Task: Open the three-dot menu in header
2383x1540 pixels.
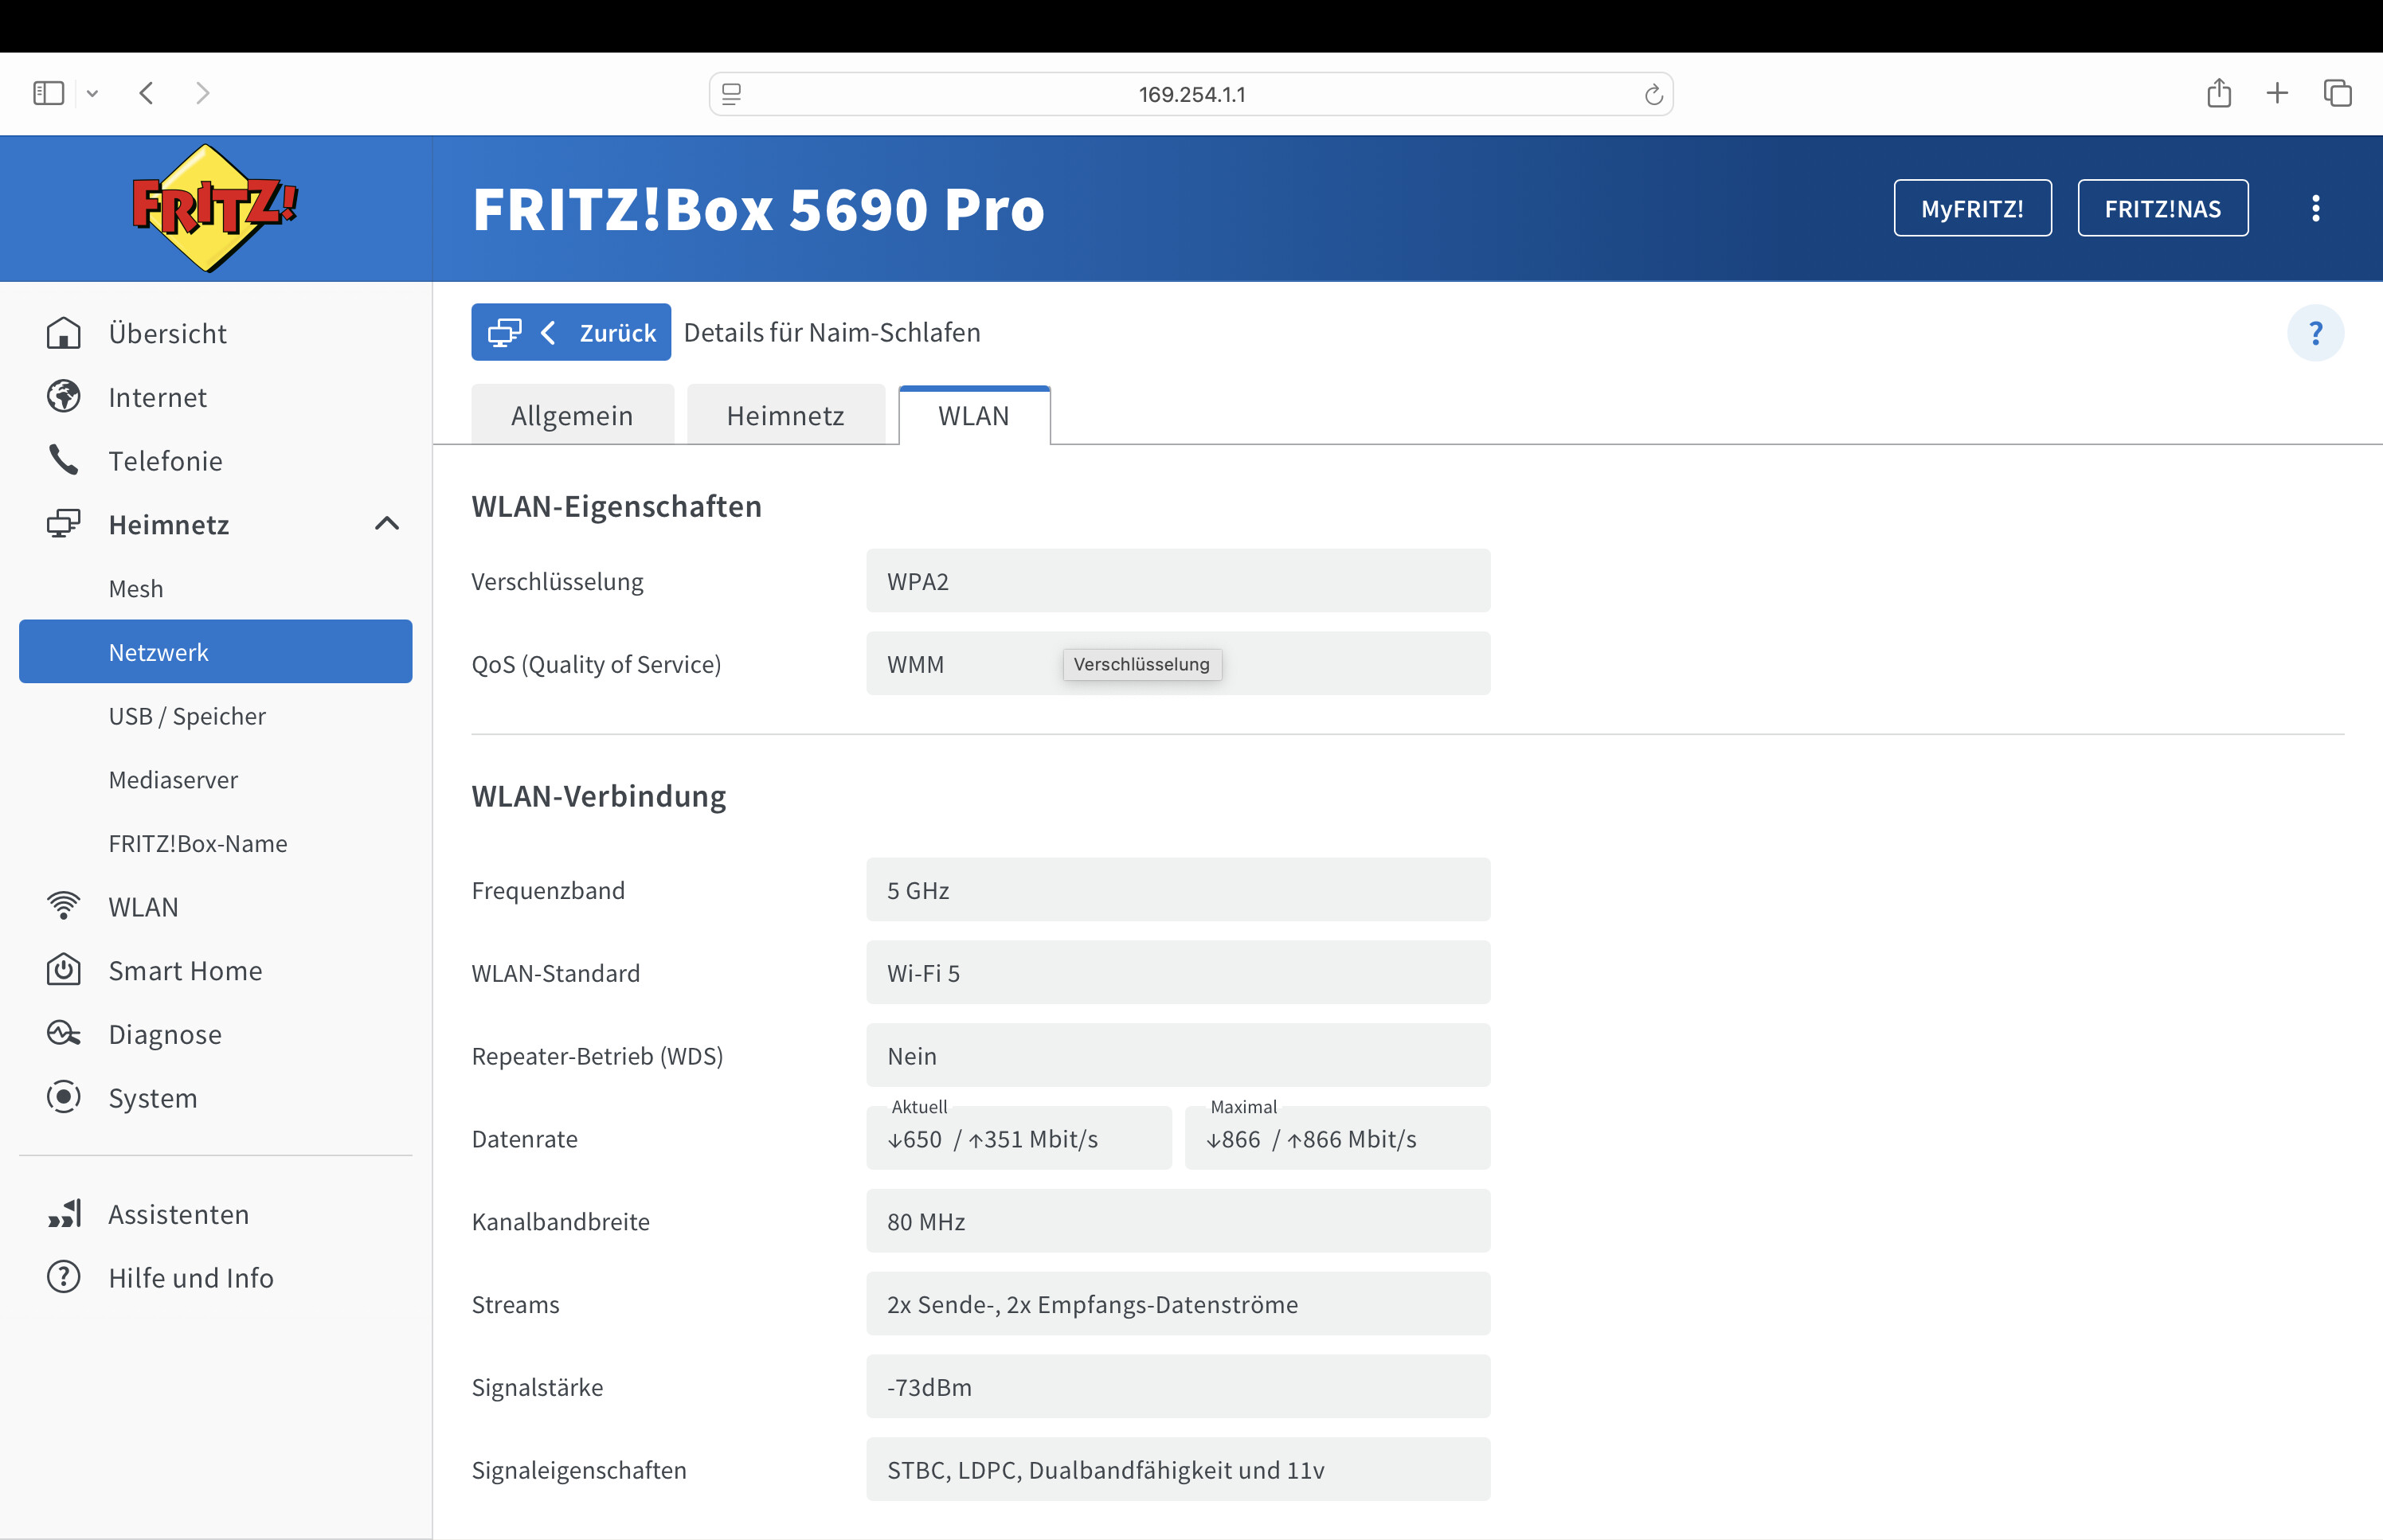Action: (x=2315, y=208)
